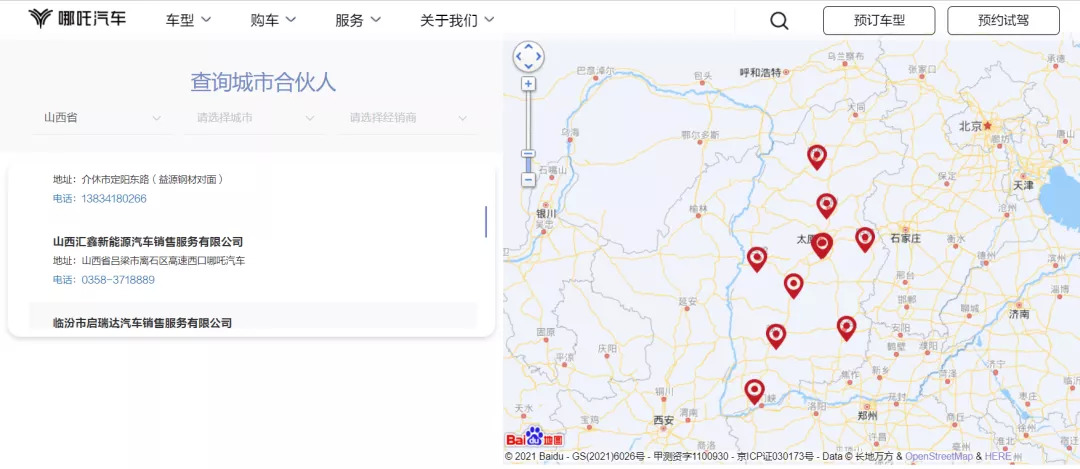Click the 济南 city label on map

(1019, 313)
